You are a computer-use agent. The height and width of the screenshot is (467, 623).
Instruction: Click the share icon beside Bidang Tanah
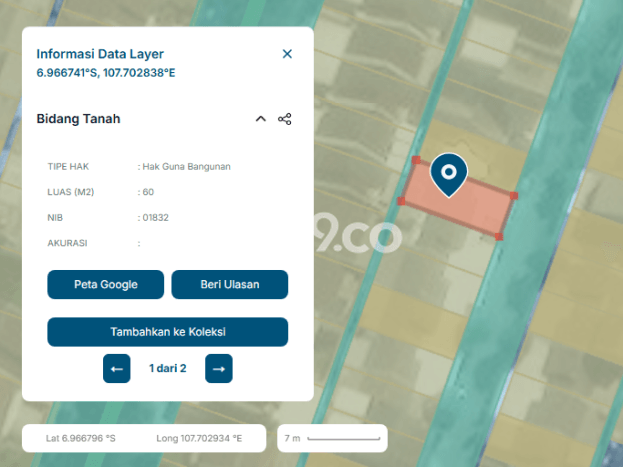(x=284, y=119)
